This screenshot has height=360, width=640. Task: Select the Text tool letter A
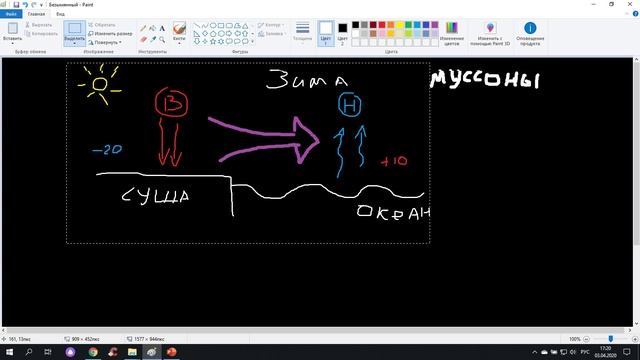[162, 29]
